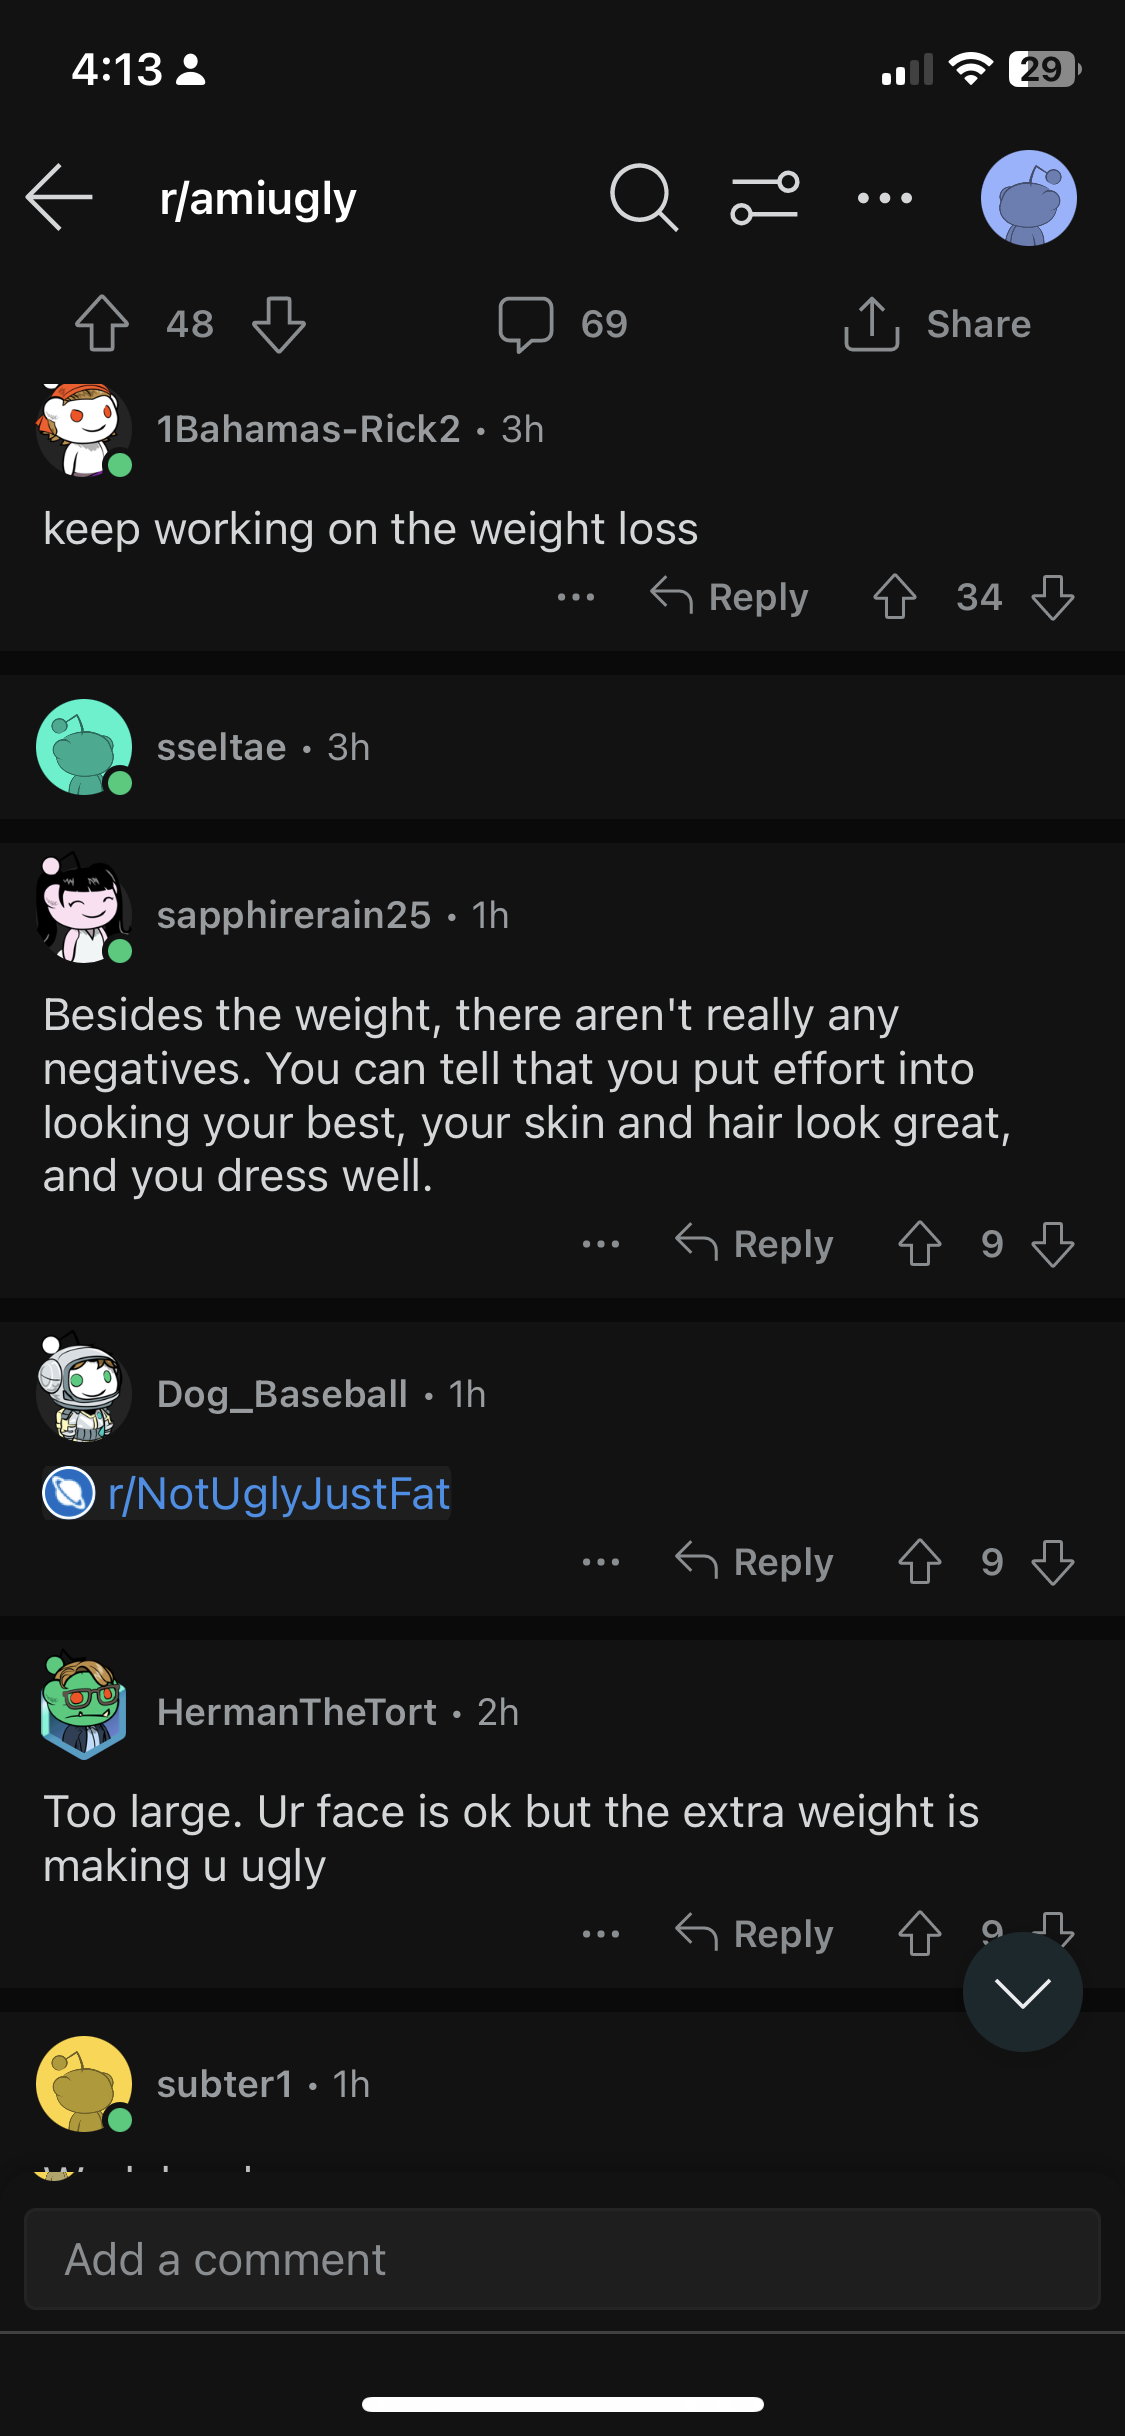Downvote sapphirerain25's comment

(x=1053, y=1244)
